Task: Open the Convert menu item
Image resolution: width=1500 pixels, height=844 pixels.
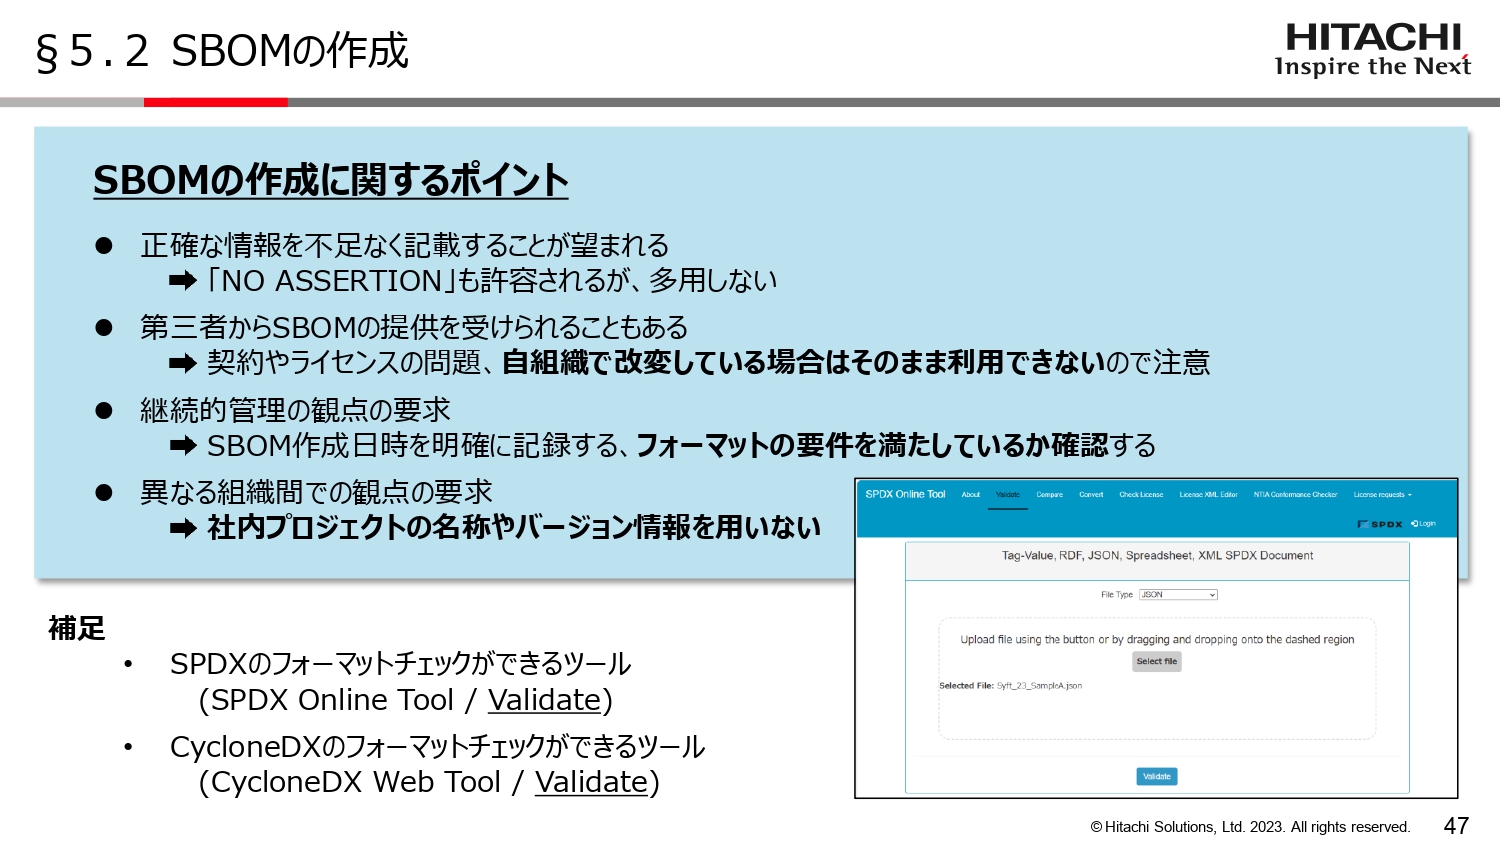Action: click(x=1091, y=494)
